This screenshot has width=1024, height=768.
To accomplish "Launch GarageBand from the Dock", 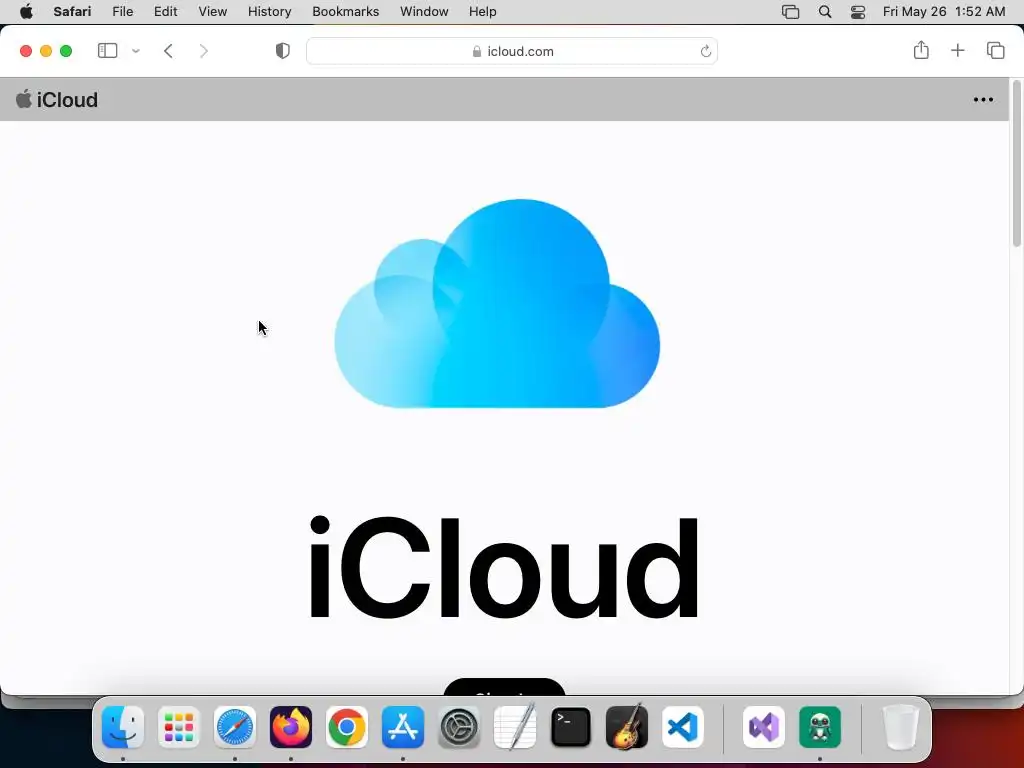I will (x=627, y=727).
